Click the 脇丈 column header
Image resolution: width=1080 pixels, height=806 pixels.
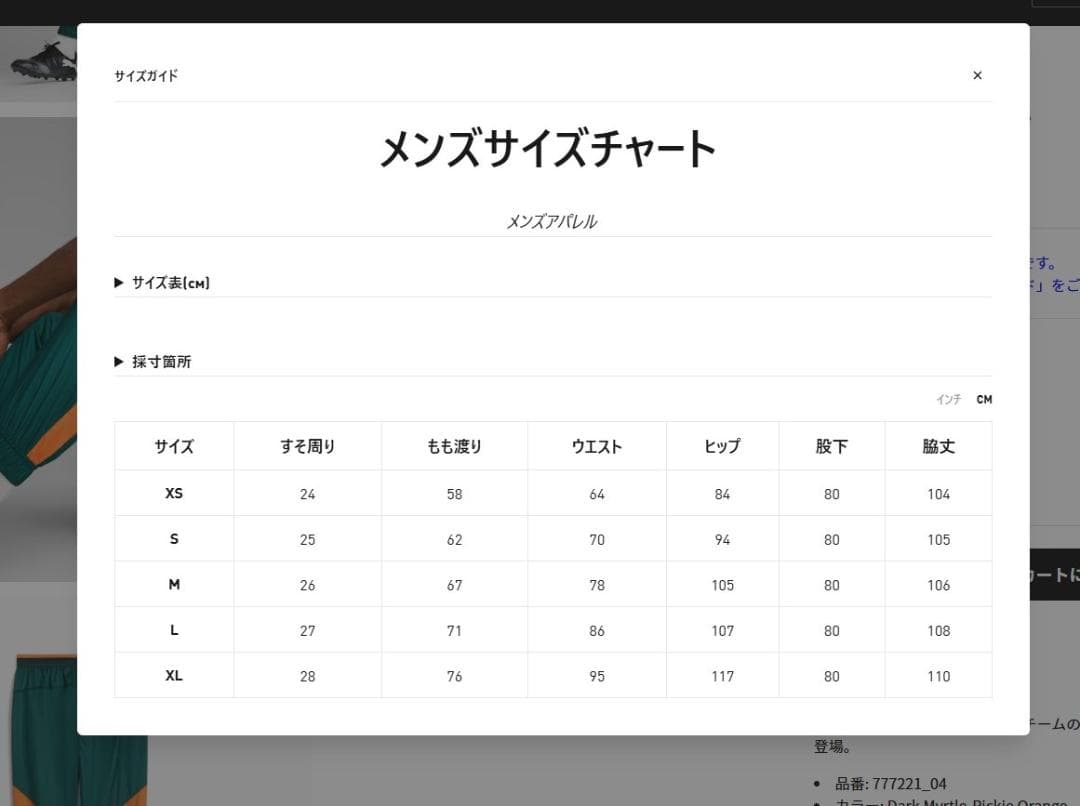pos(938,447)
